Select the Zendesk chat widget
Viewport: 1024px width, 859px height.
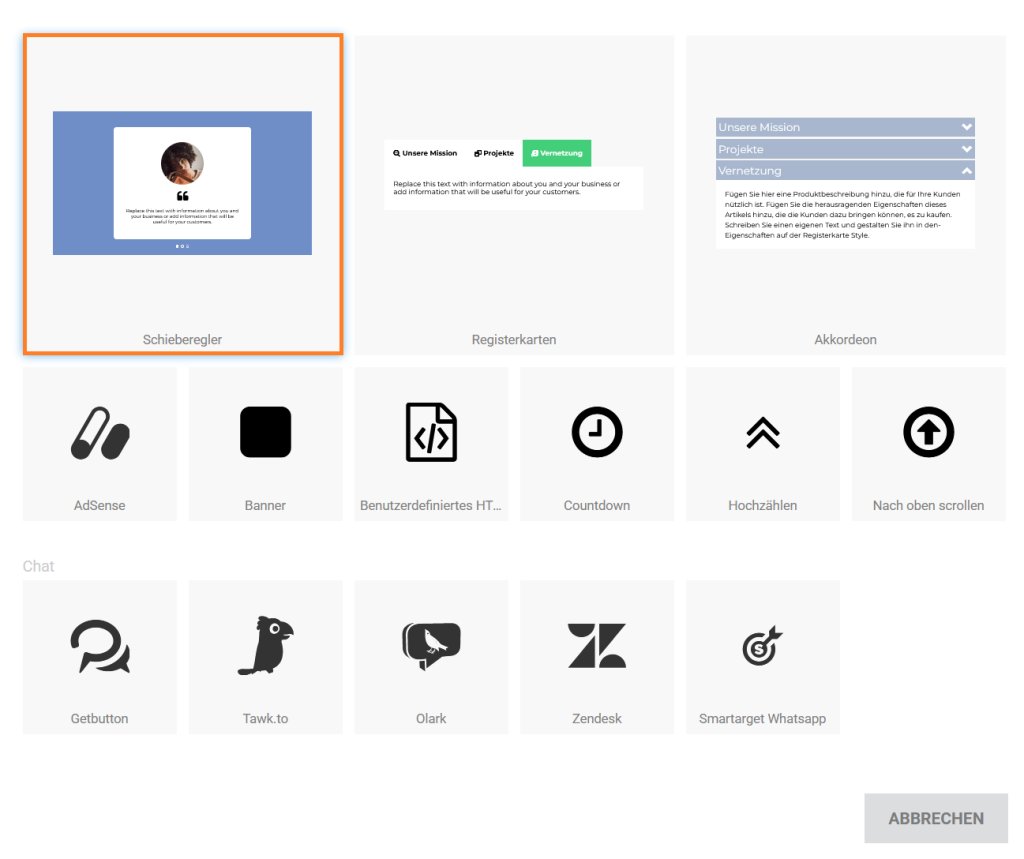[x=597, y=646]
